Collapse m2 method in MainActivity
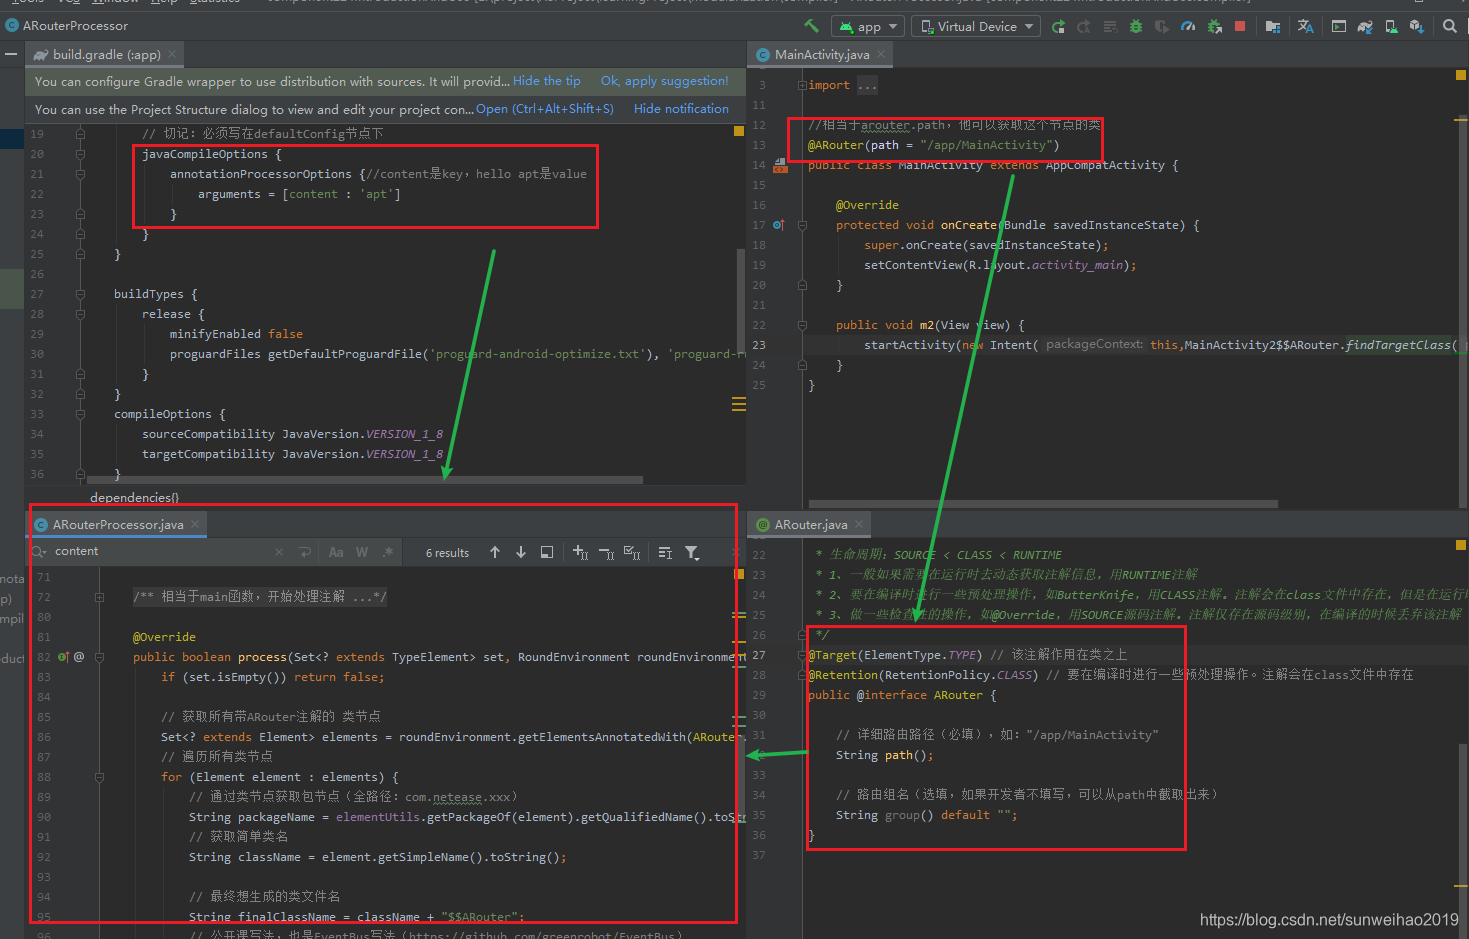The height and width of the screenshot is (939, 1469). (x=802, y=325)
